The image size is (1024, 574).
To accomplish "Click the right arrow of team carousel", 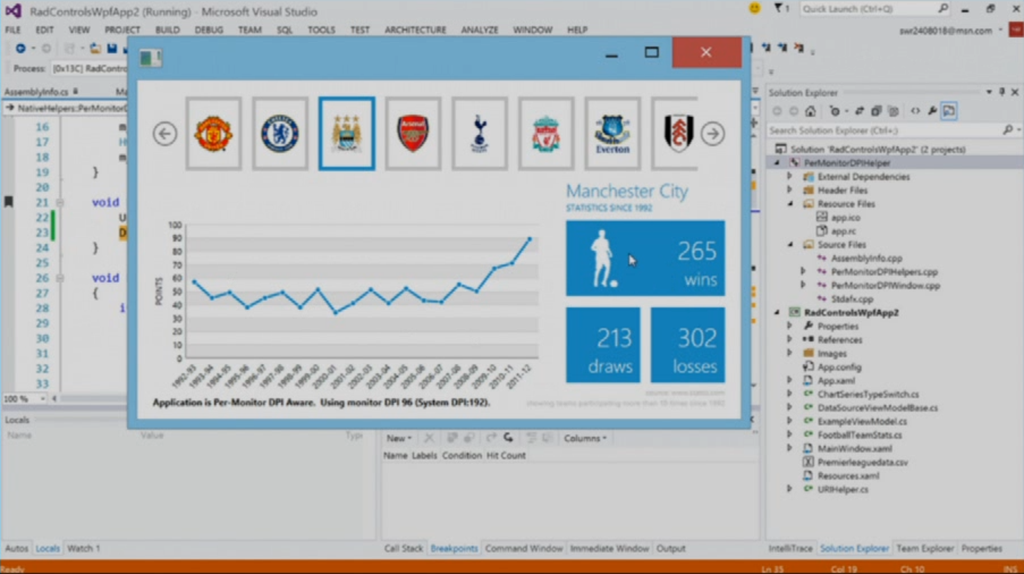I will [x=712, y=134].
